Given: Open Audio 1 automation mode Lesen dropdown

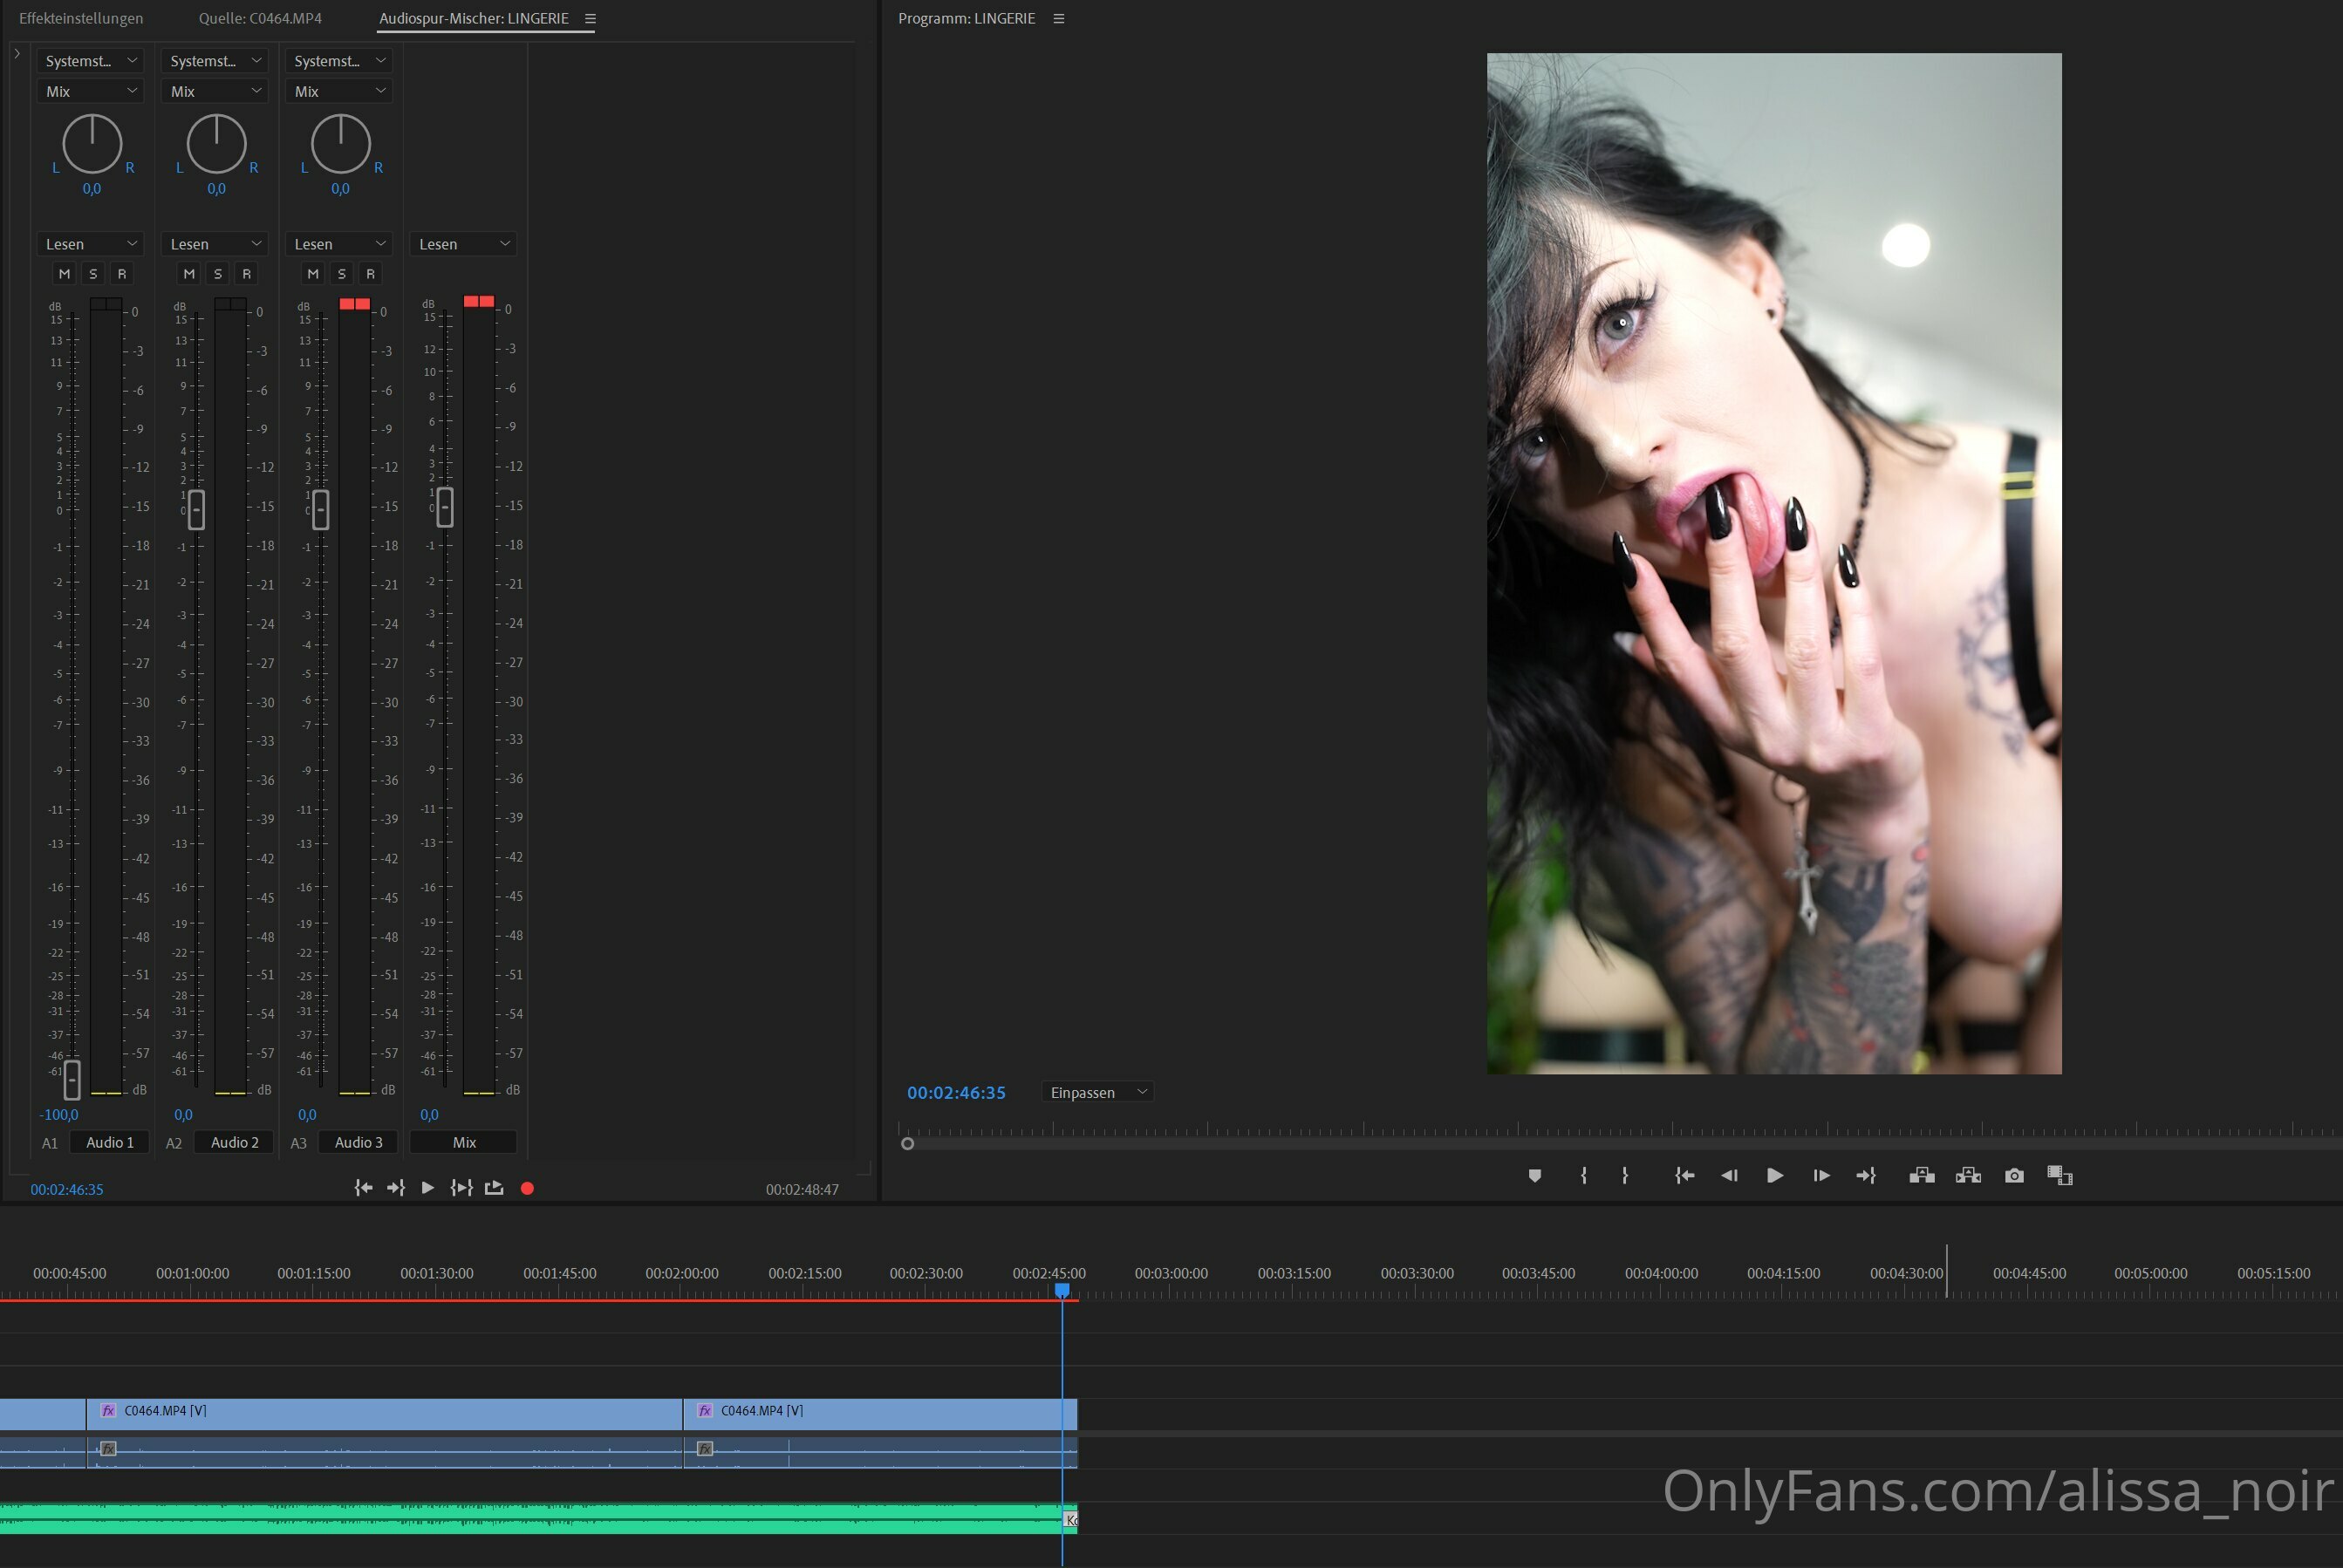Looking at the screenshot, I should 90,244.
